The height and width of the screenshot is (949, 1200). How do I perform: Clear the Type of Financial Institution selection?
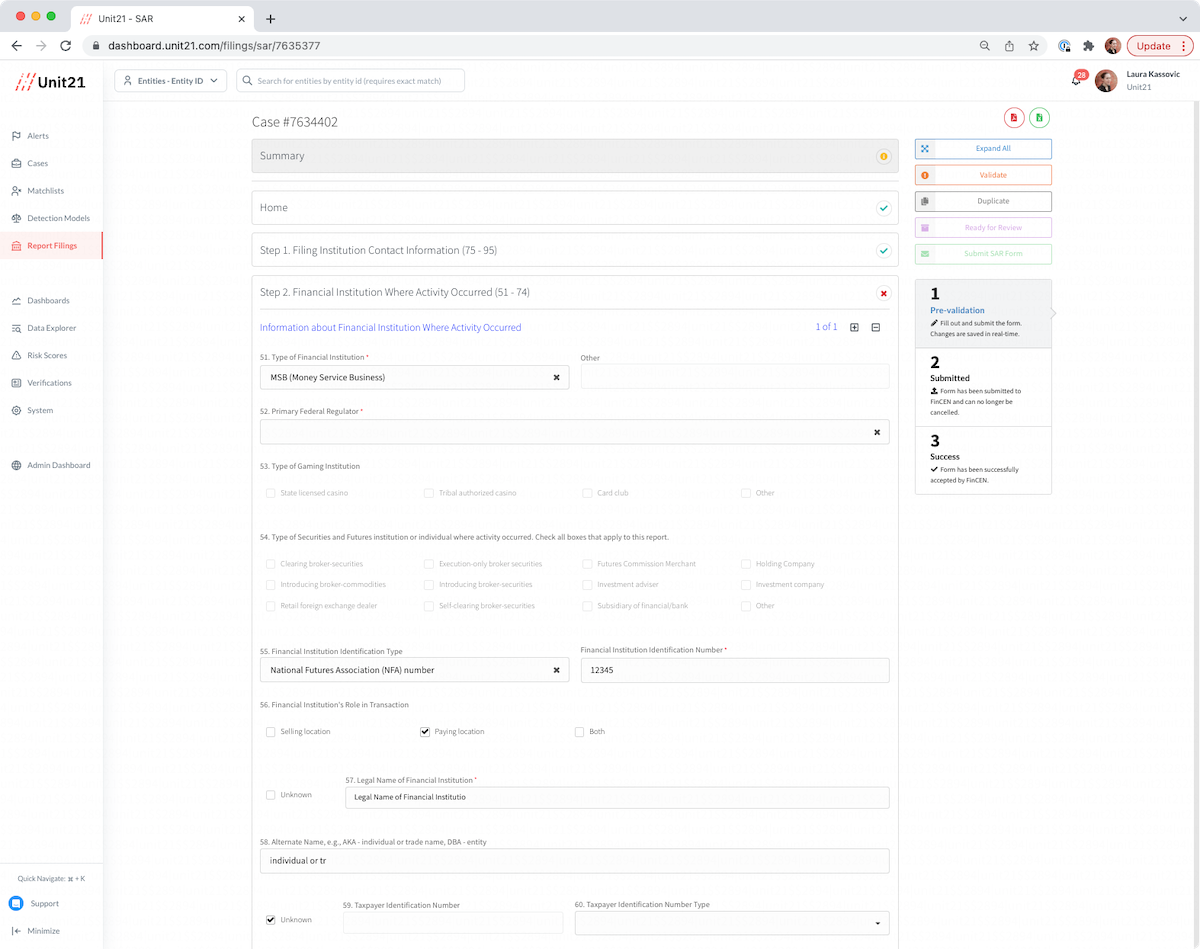557,377
